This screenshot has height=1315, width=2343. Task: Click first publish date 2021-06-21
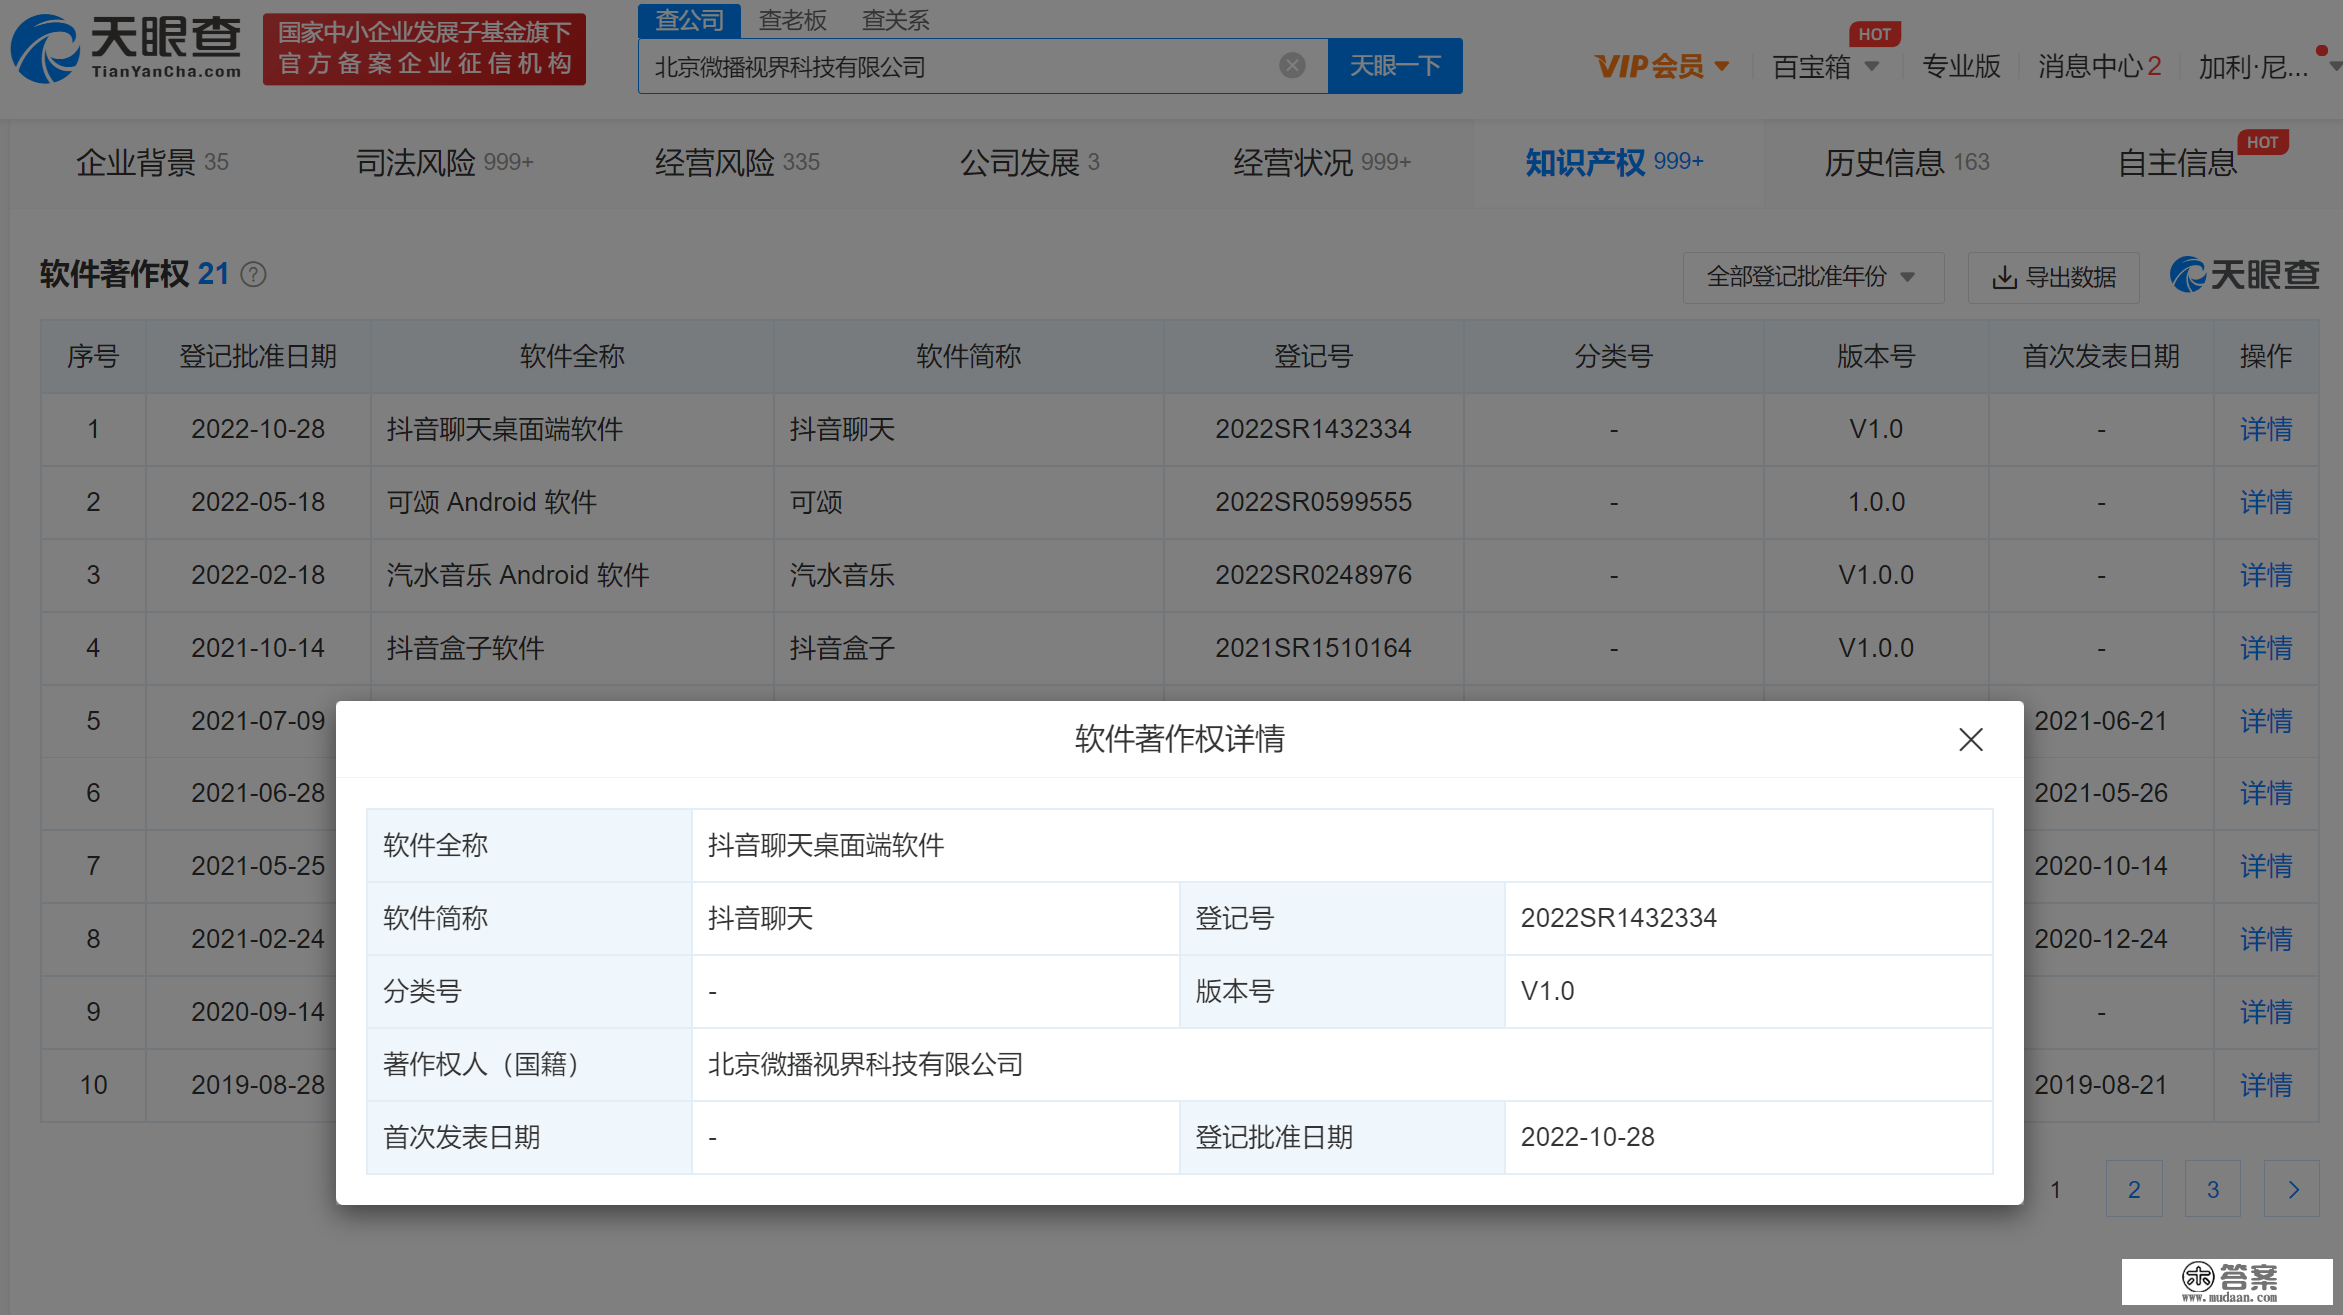[2101, 721]
